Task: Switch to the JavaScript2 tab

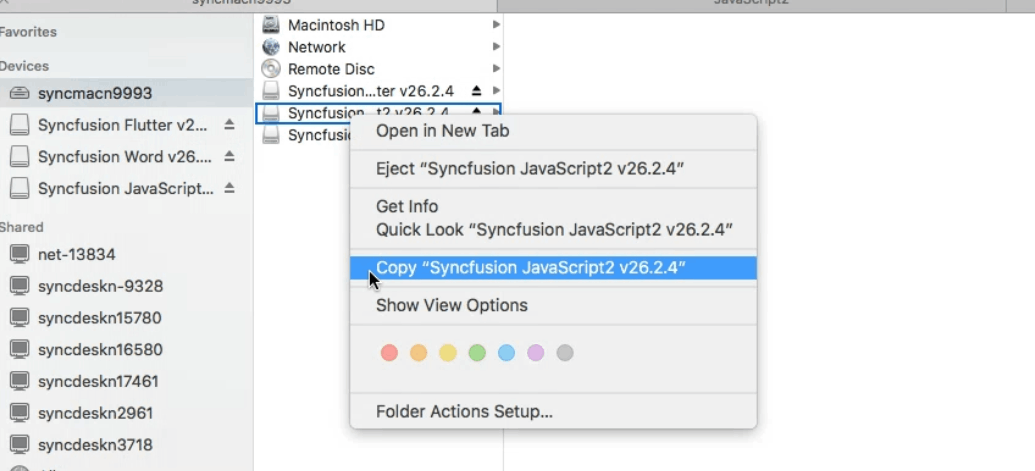Action: (765, 3)
